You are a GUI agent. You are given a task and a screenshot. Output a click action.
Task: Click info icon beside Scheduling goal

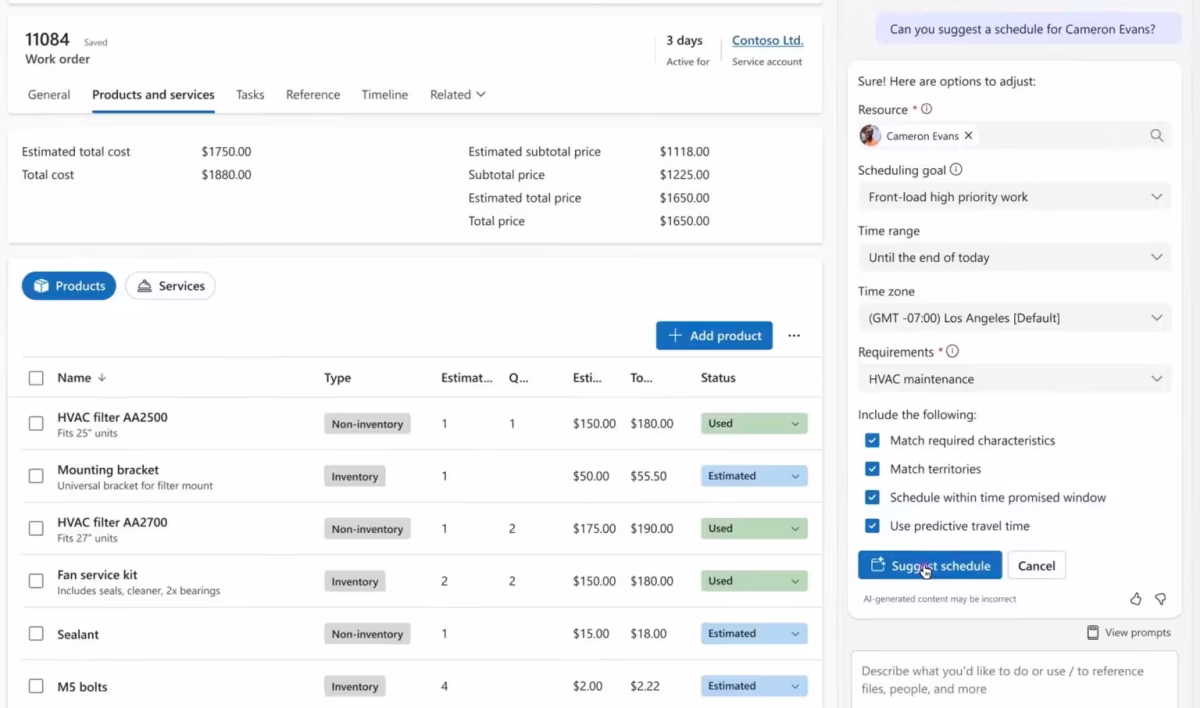(x=956, y=170)
